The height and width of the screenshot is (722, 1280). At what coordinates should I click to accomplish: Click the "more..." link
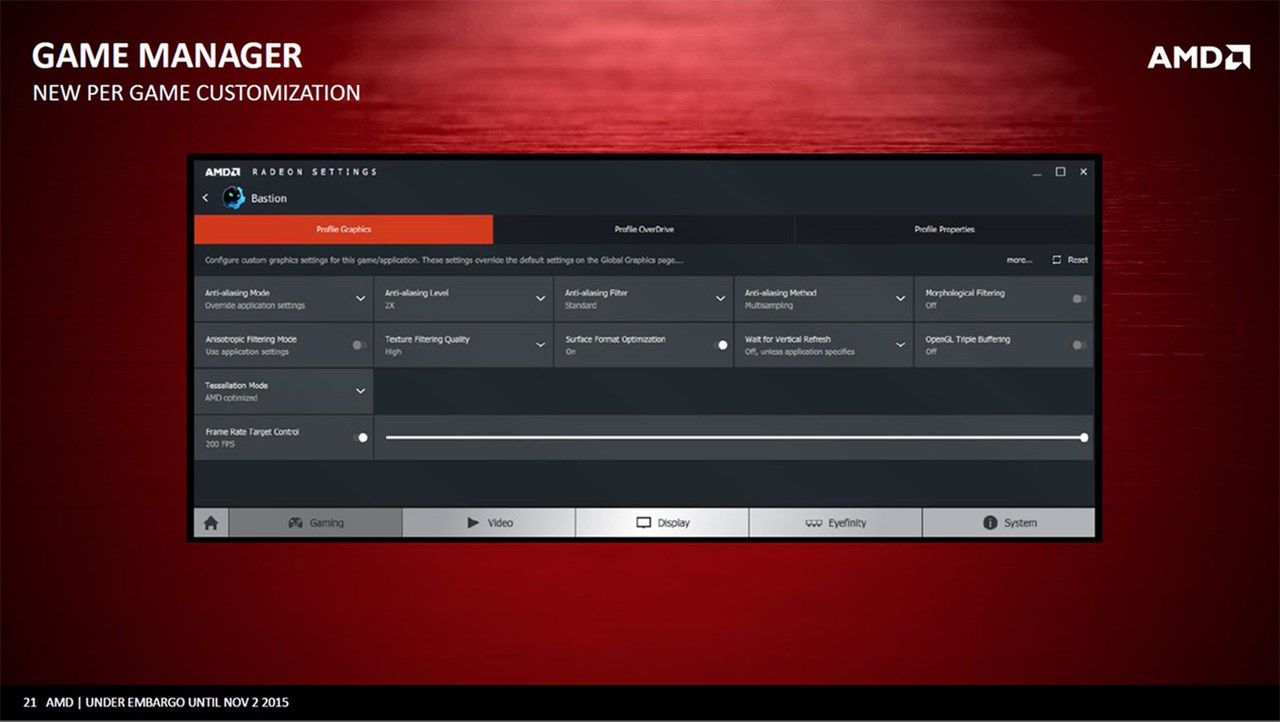click(1019, 260)
